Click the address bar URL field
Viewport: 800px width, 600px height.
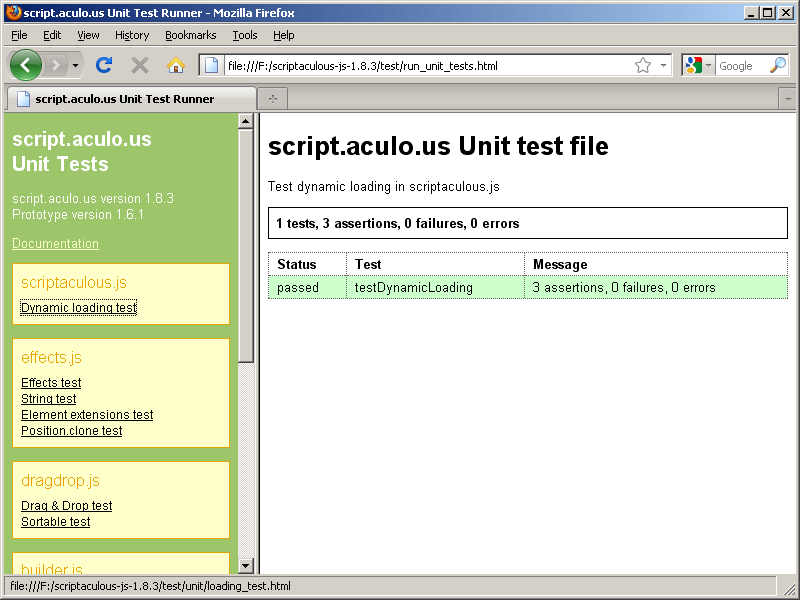pyautogui.click(x=428, y=66)
